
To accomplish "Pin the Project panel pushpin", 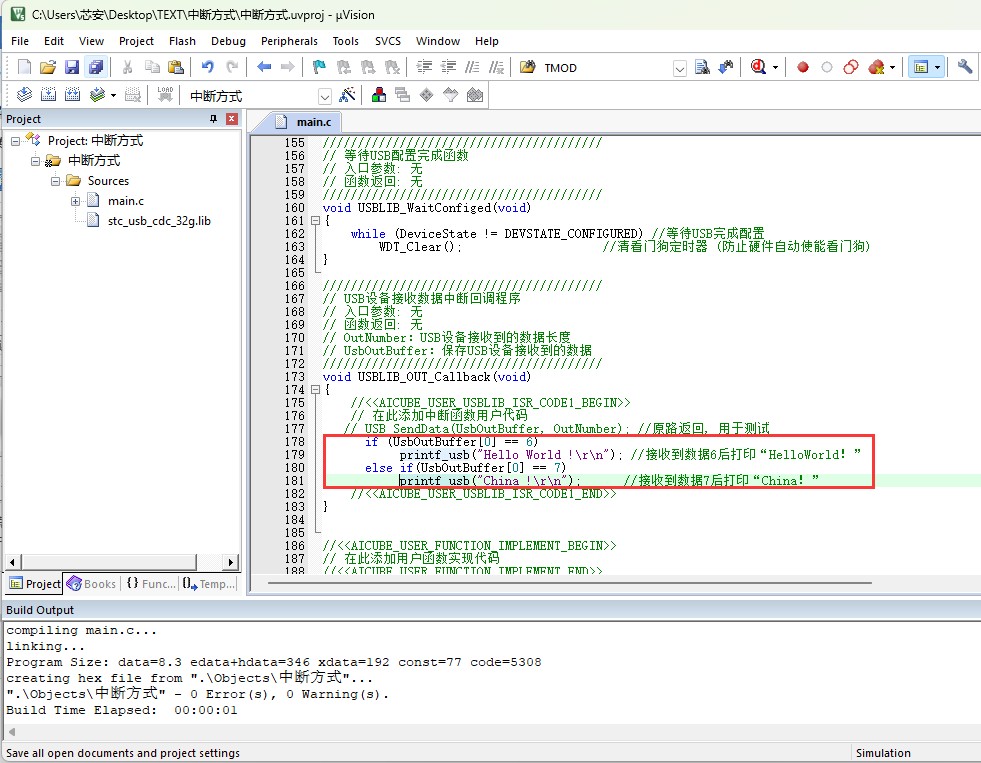I will click(213, 119).
